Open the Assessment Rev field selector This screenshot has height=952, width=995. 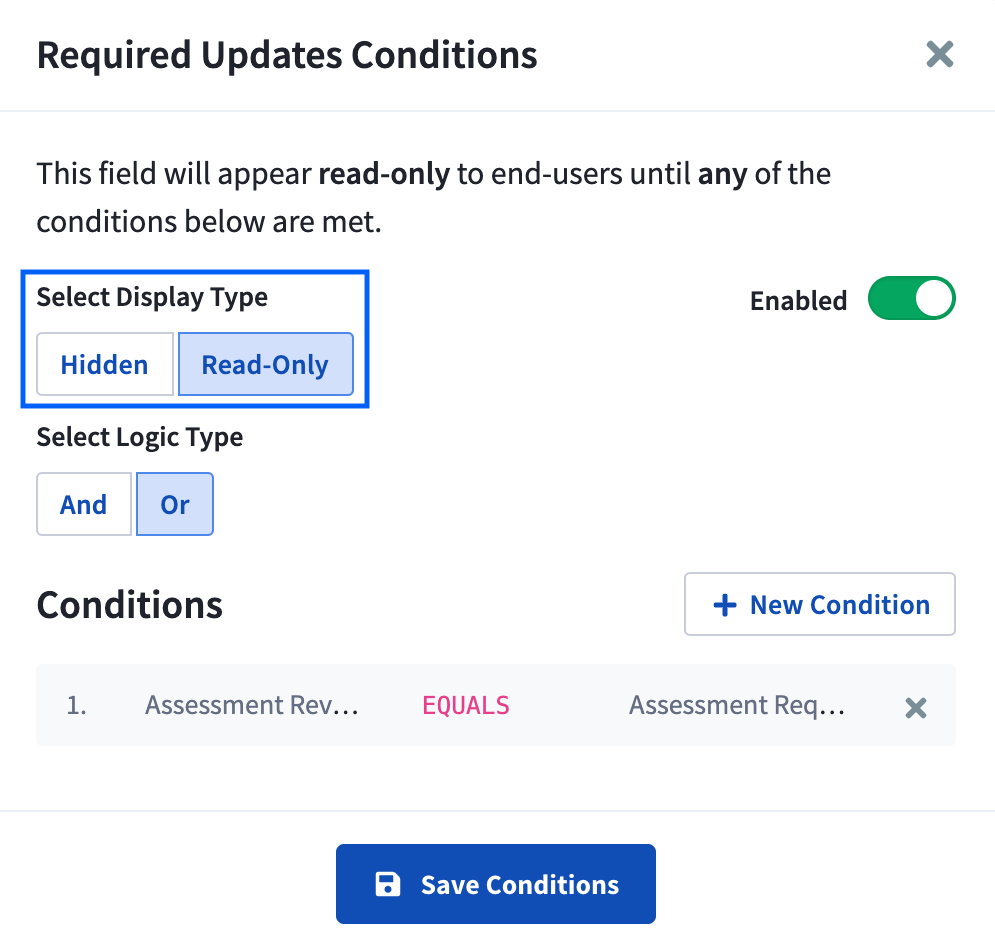point(252,705)
